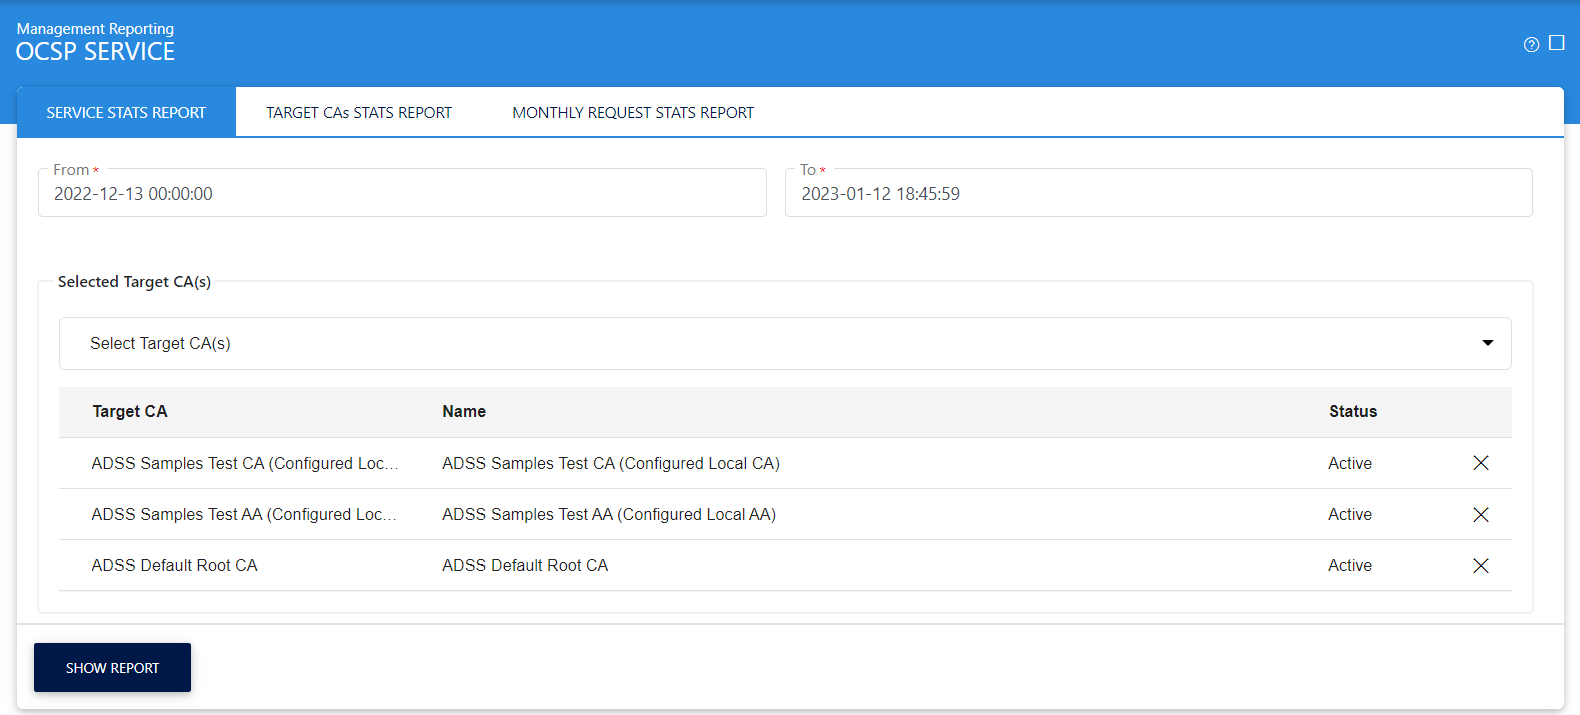Delete ADSS Default Root CA entry
The width and height of the screenshot is (1580, 715).
pos(1480,566)
